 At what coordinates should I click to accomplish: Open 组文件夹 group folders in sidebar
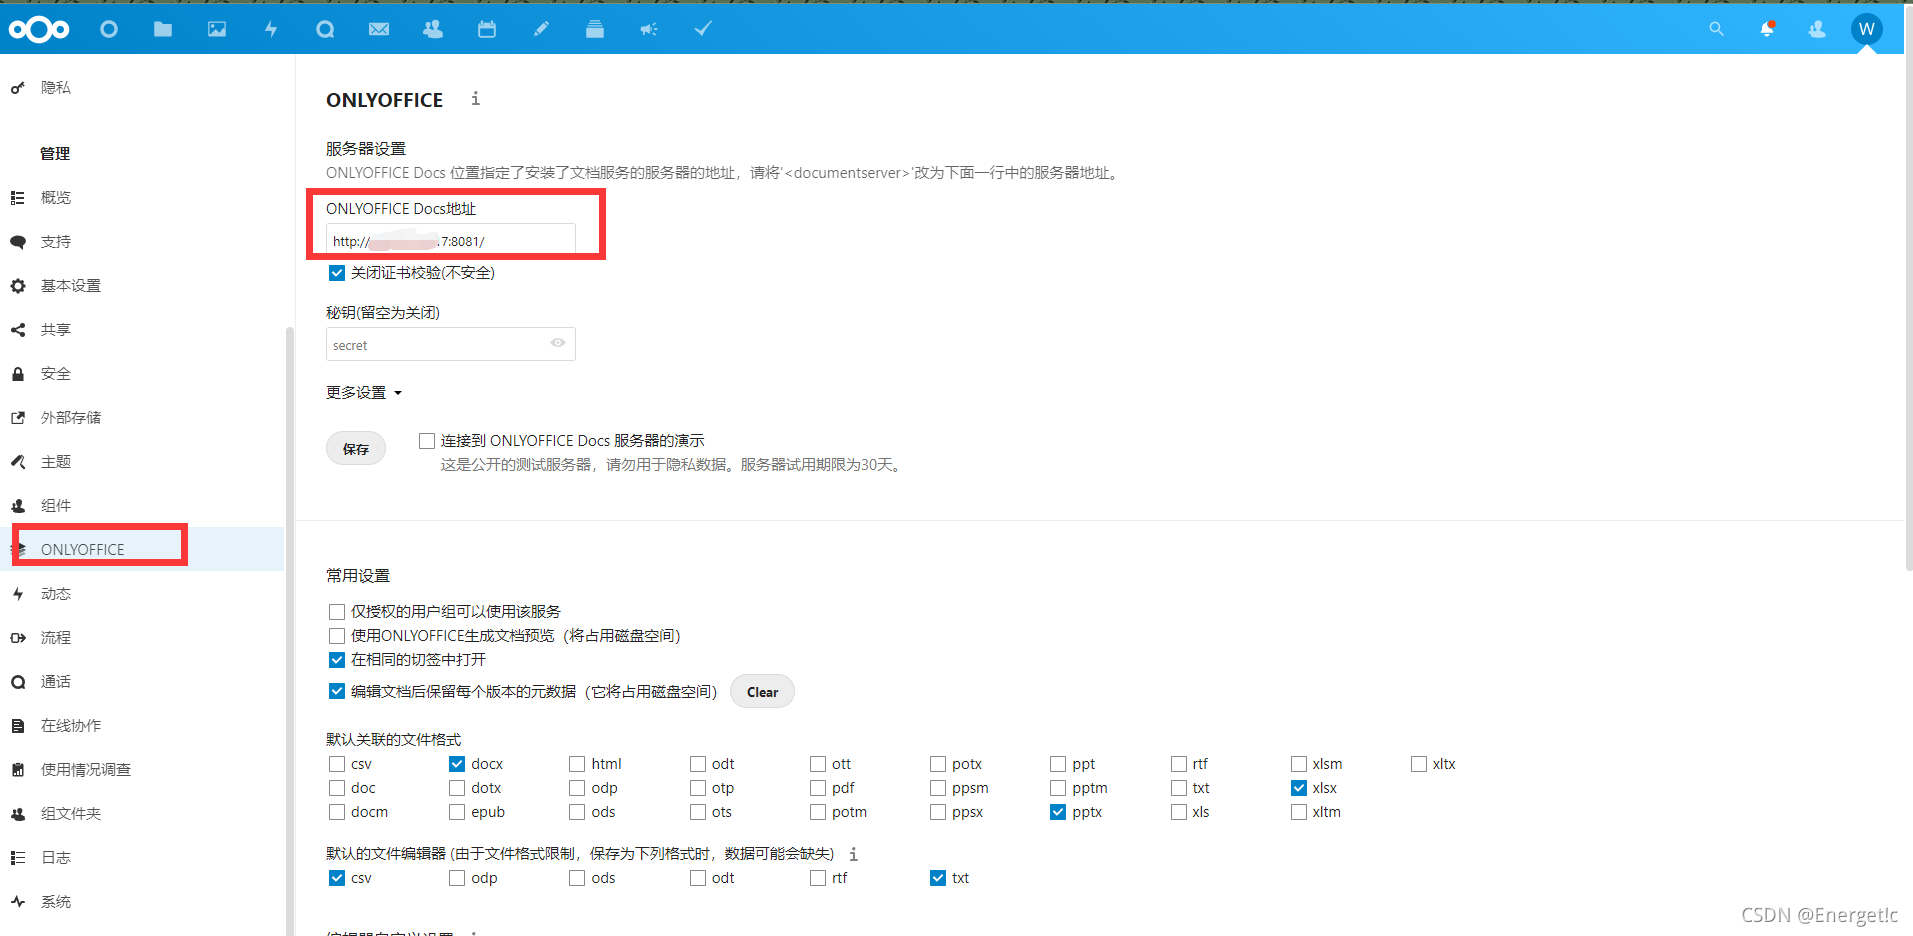pyautogui.click(x=70, y=814)
